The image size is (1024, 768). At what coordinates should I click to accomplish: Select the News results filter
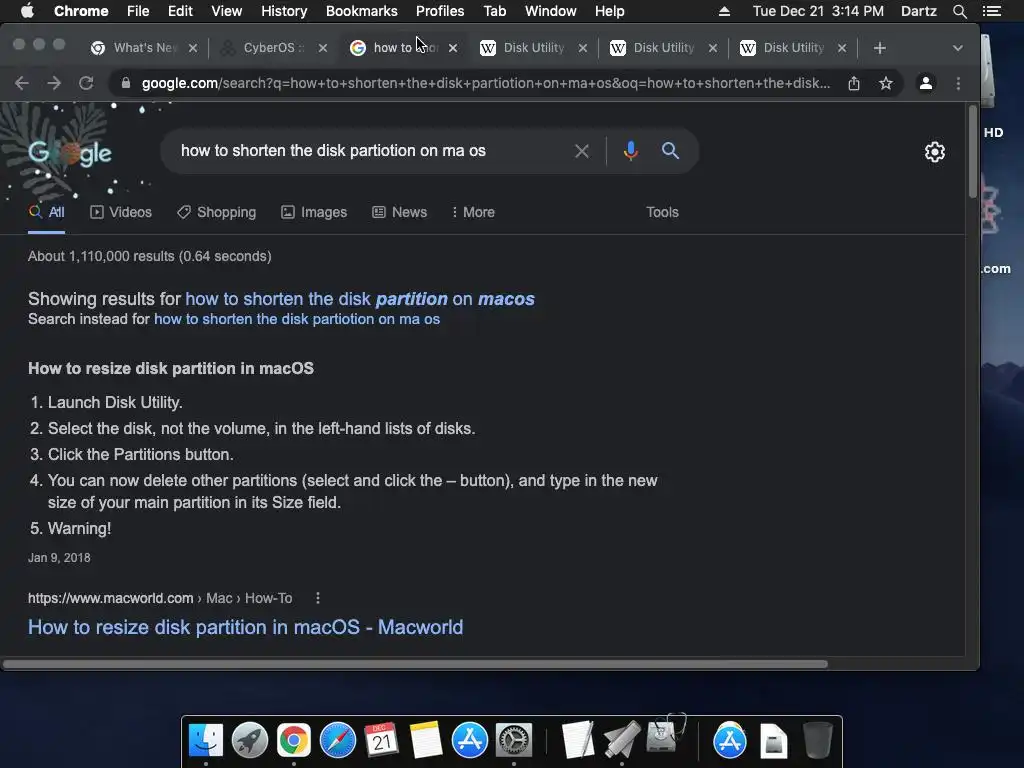(399, 212)
